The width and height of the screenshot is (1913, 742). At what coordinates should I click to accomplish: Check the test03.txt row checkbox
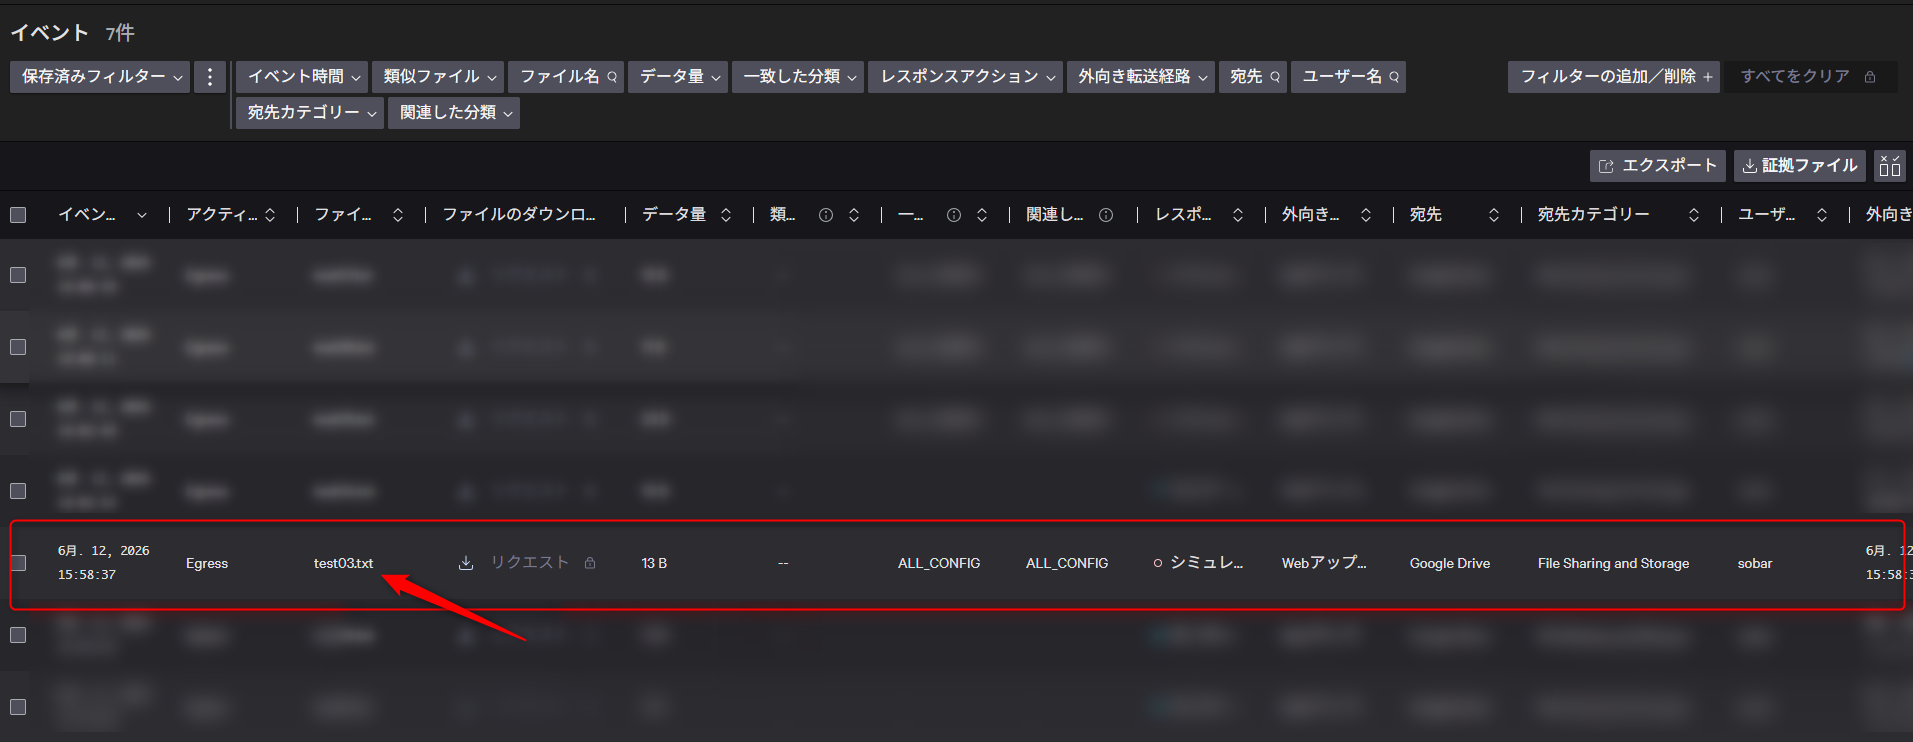coord(18,563)
